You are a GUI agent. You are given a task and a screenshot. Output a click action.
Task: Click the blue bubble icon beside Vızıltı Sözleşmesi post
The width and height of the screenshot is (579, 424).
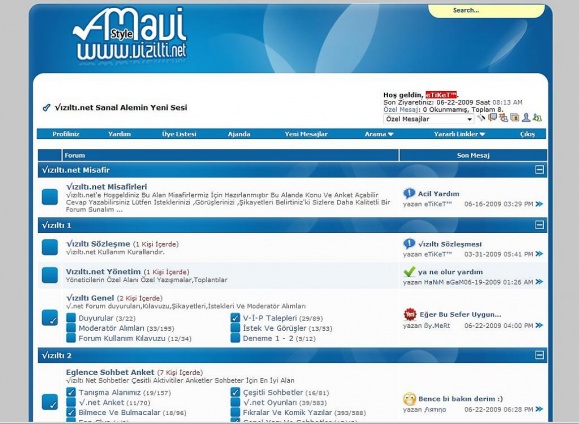click(409, 244)
